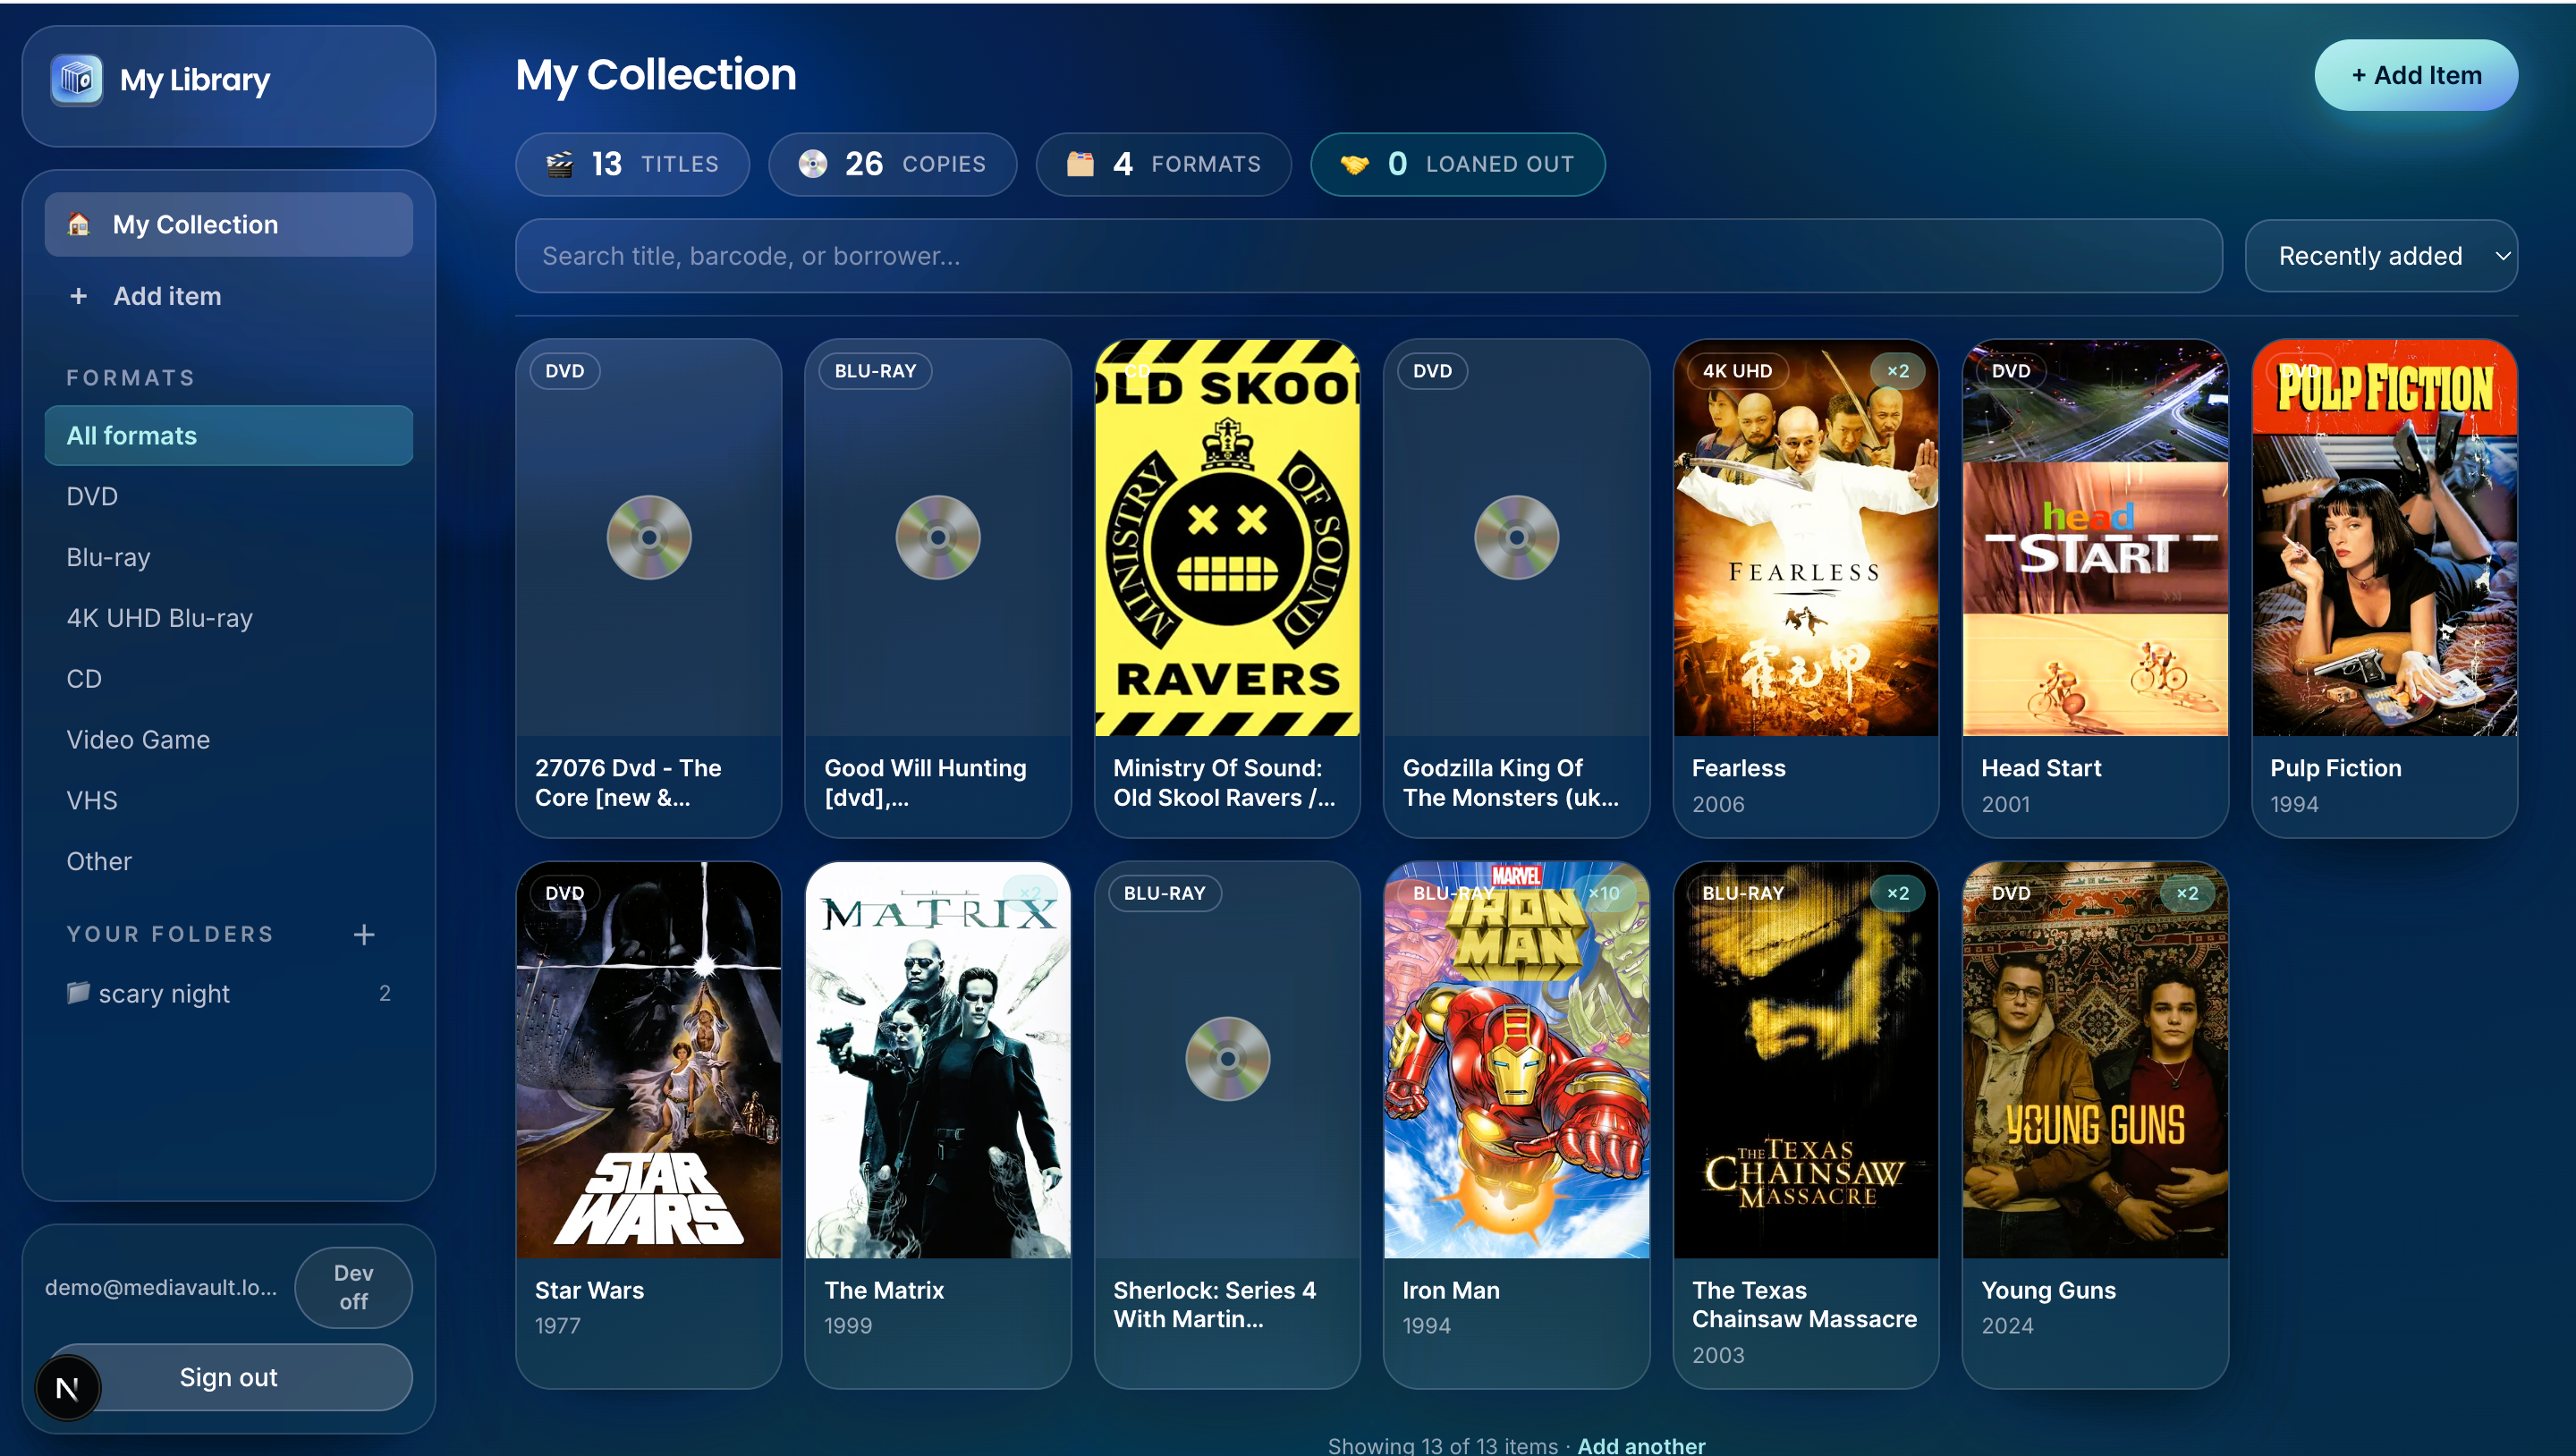The width and height of the screenshot is (2576, 1456).
Task: Open the Fearless poster thumbnail
Action: [x=1805, y=538]
